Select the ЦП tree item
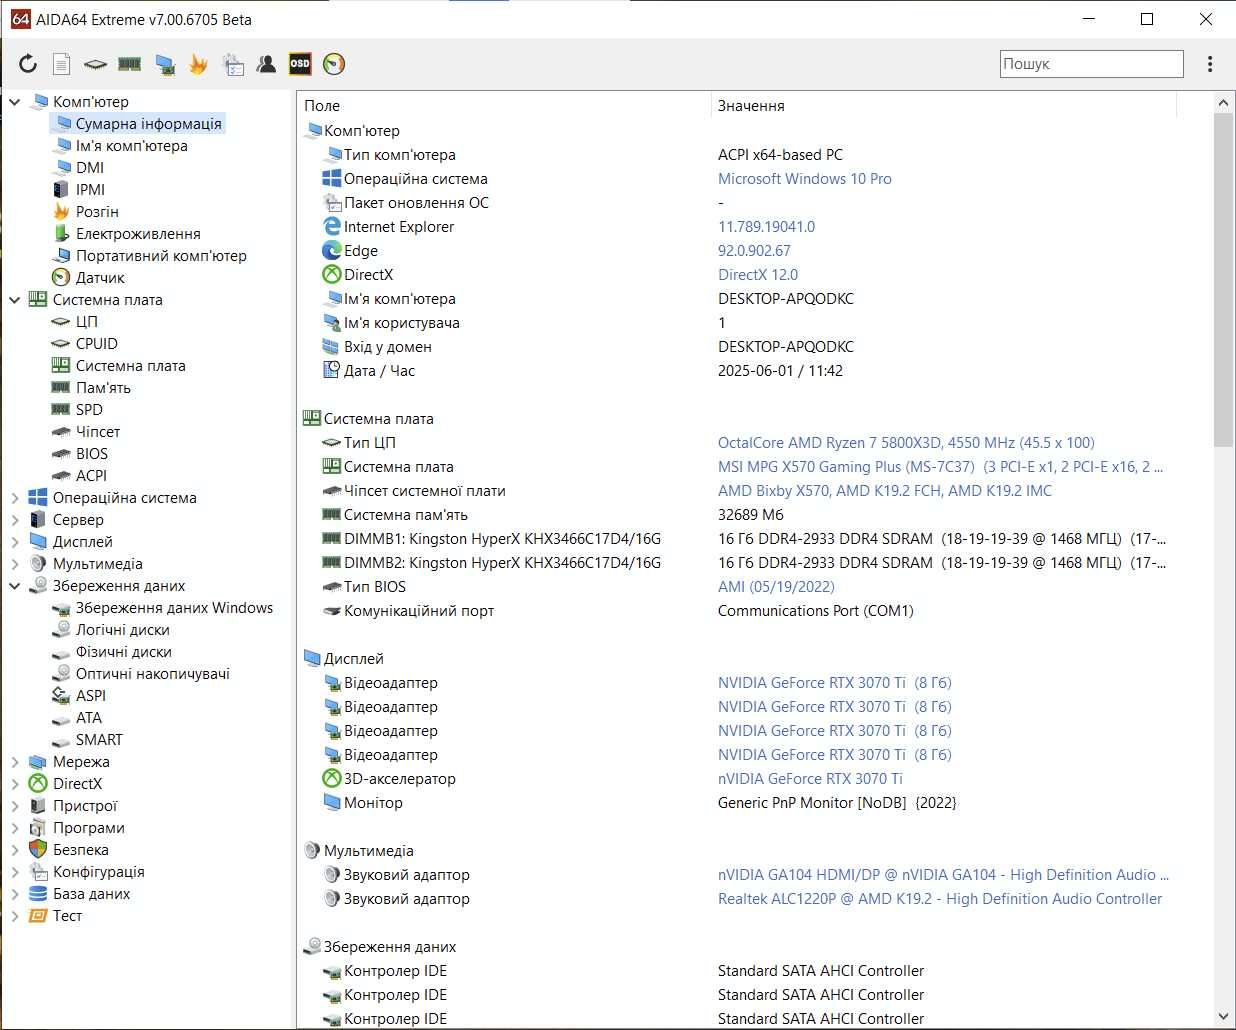 (86, 321)
